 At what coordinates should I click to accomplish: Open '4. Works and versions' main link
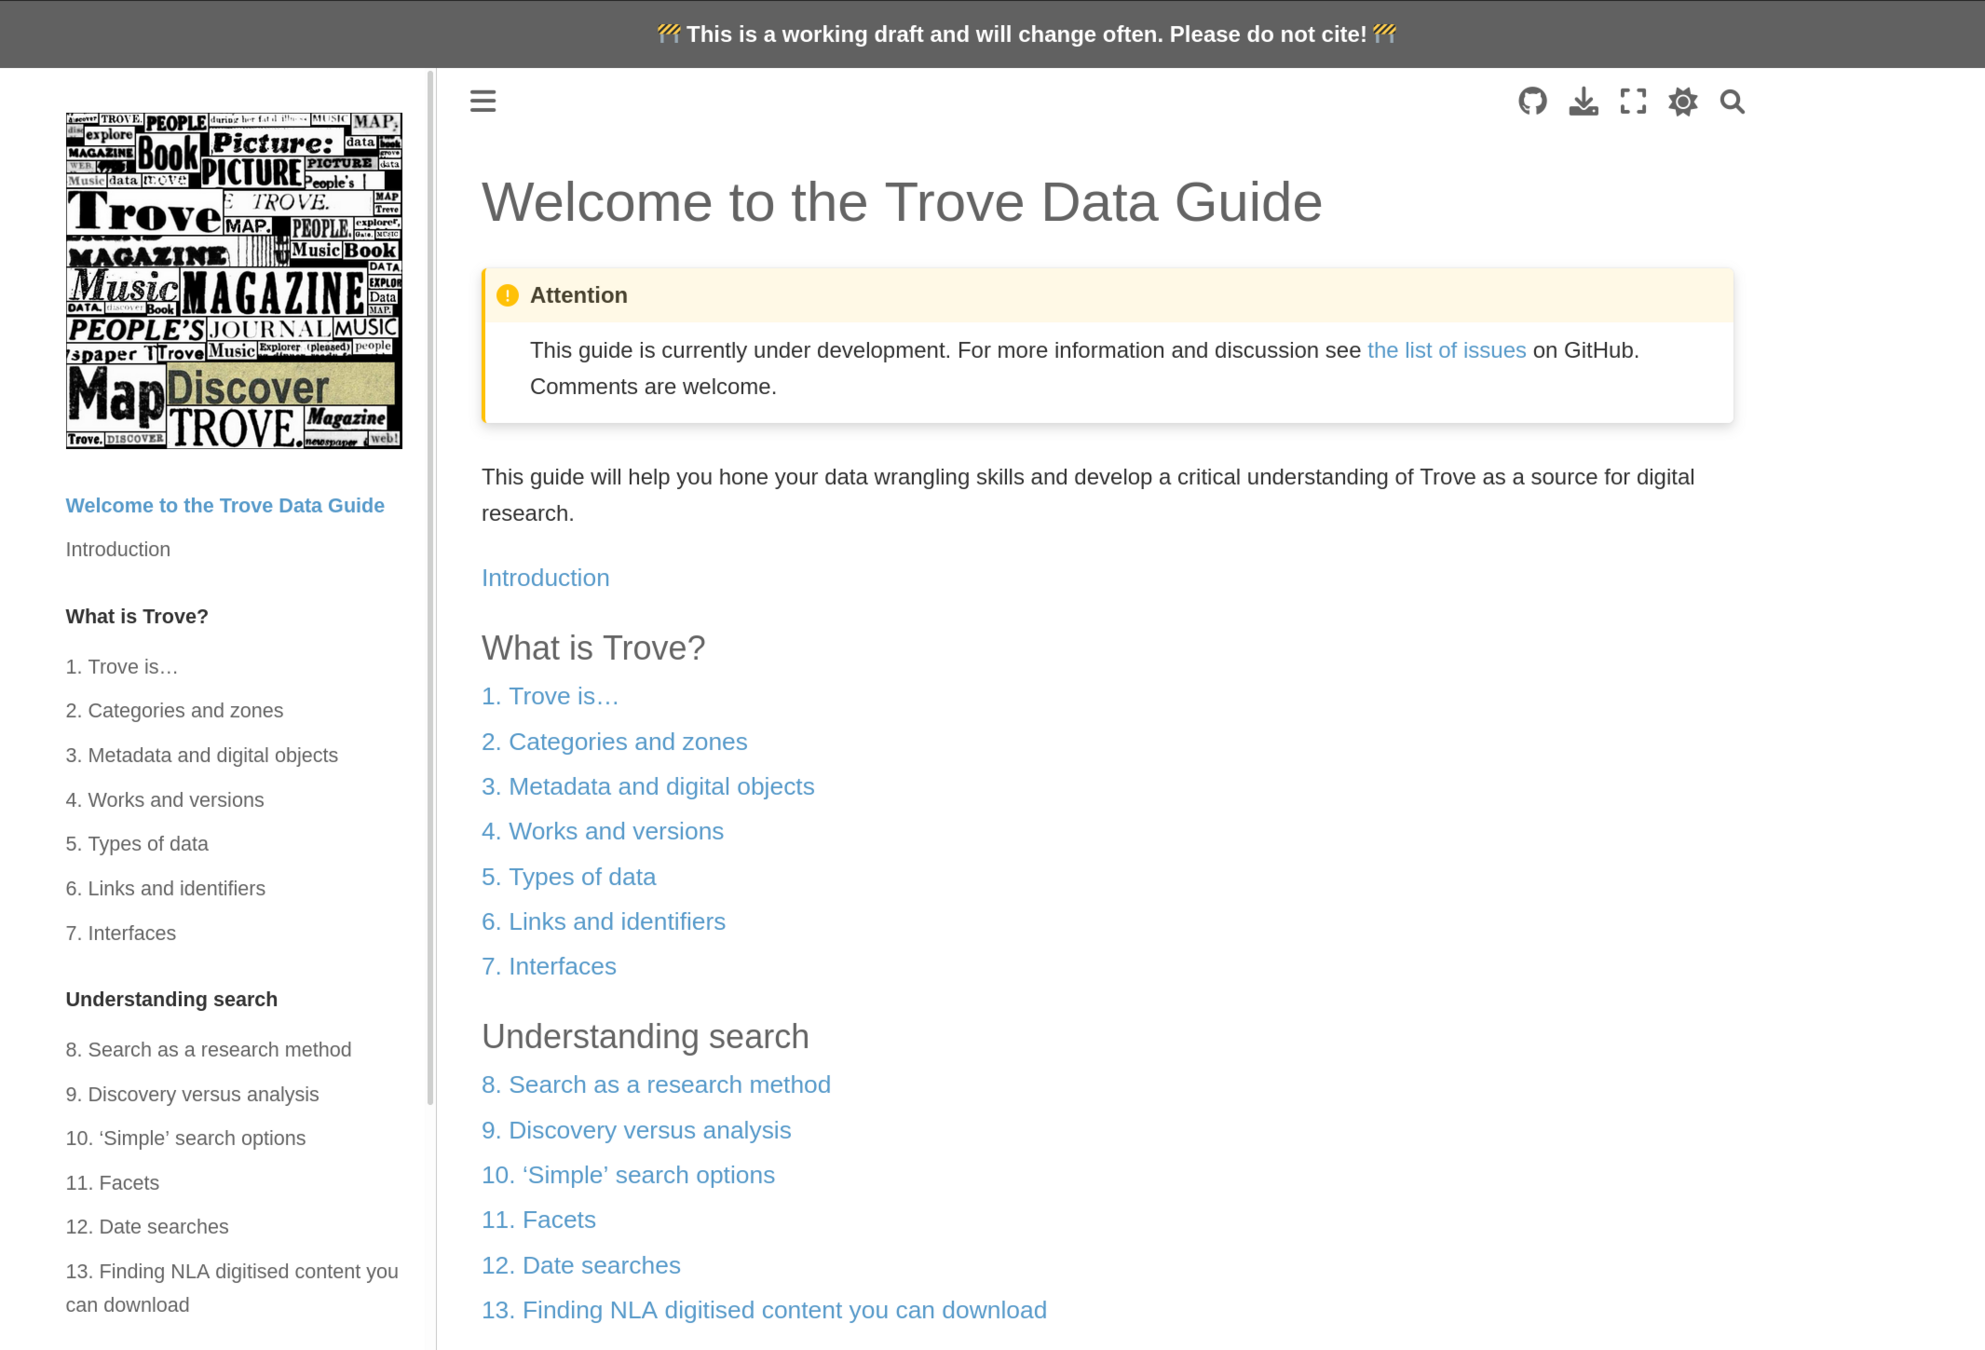[602, 831]
